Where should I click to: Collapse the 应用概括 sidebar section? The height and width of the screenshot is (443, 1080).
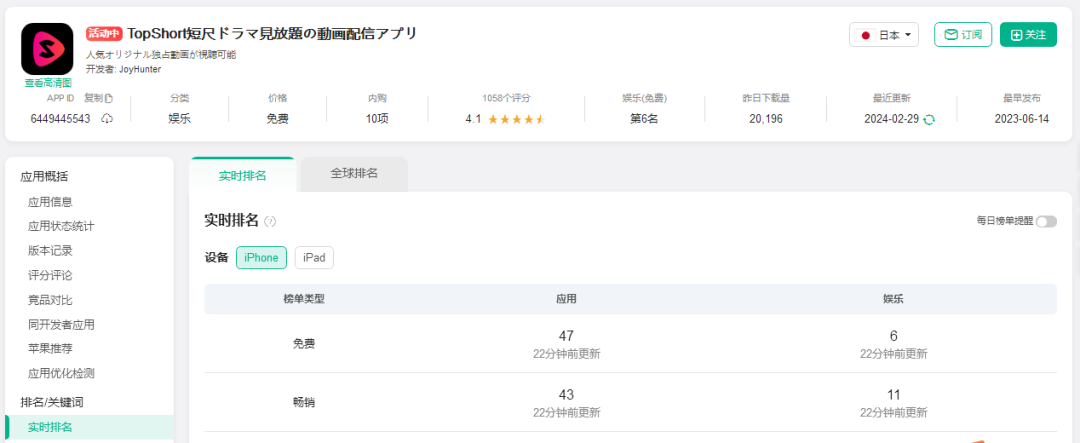pos(45,177)
